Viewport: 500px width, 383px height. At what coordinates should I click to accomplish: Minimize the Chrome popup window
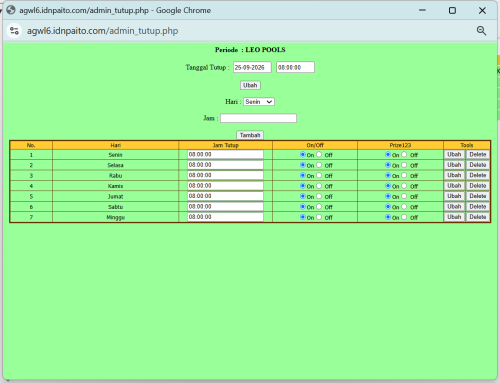(x=422, y=10)
